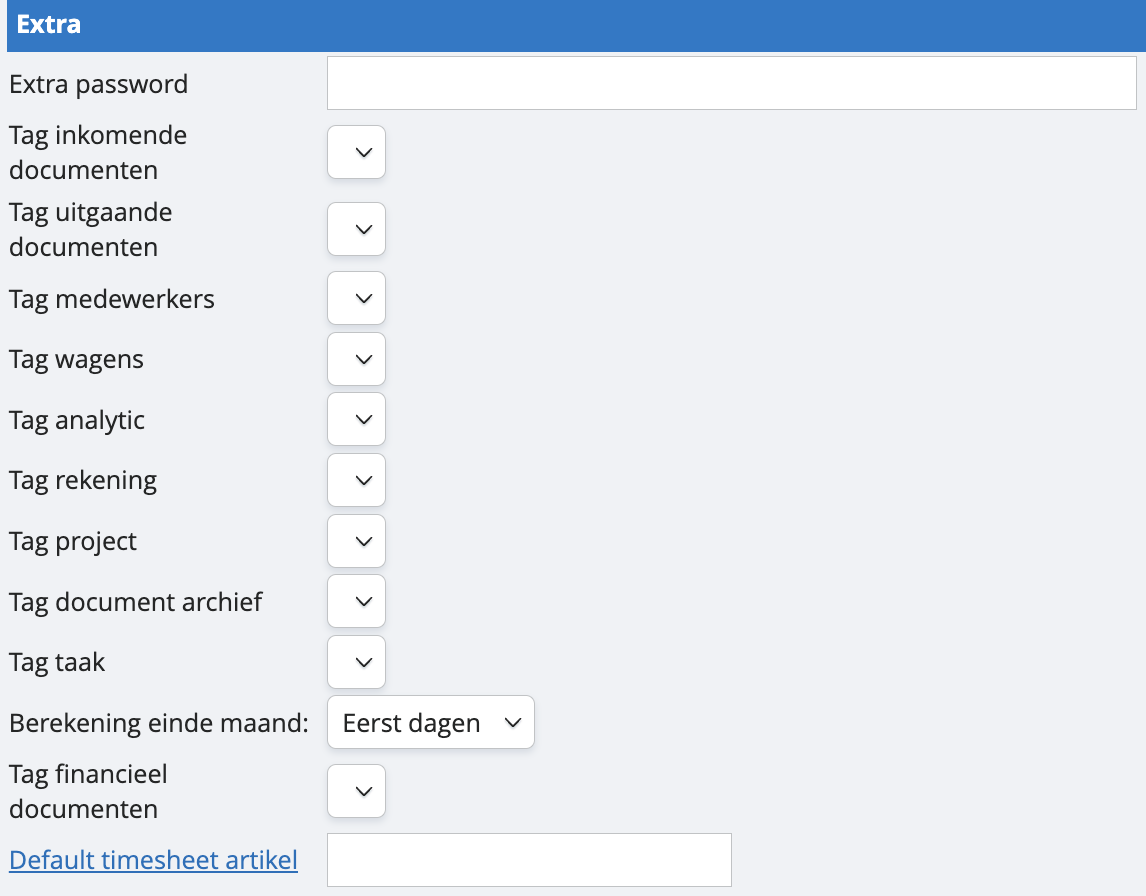Click the 'Tag medewerkers' label text
The width and height of the screenshot is (1146, 896).
(x=112, y=299)
